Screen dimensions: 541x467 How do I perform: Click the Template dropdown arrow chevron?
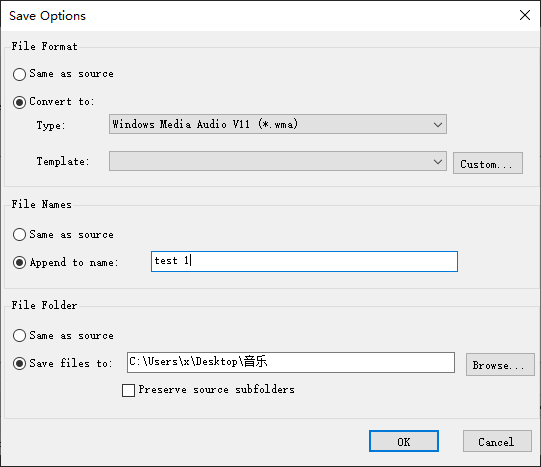pos(438,161)
